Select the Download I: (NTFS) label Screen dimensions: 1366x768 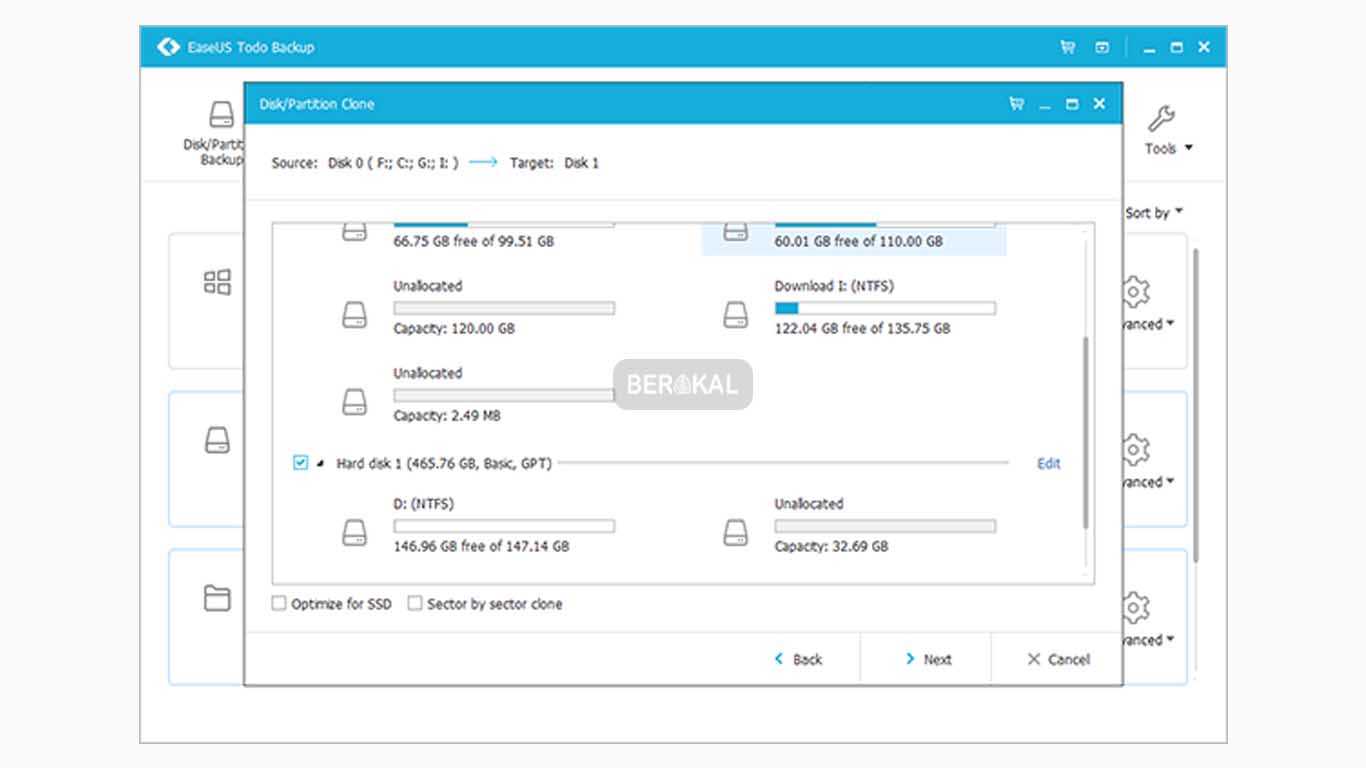tap(834, 286)
